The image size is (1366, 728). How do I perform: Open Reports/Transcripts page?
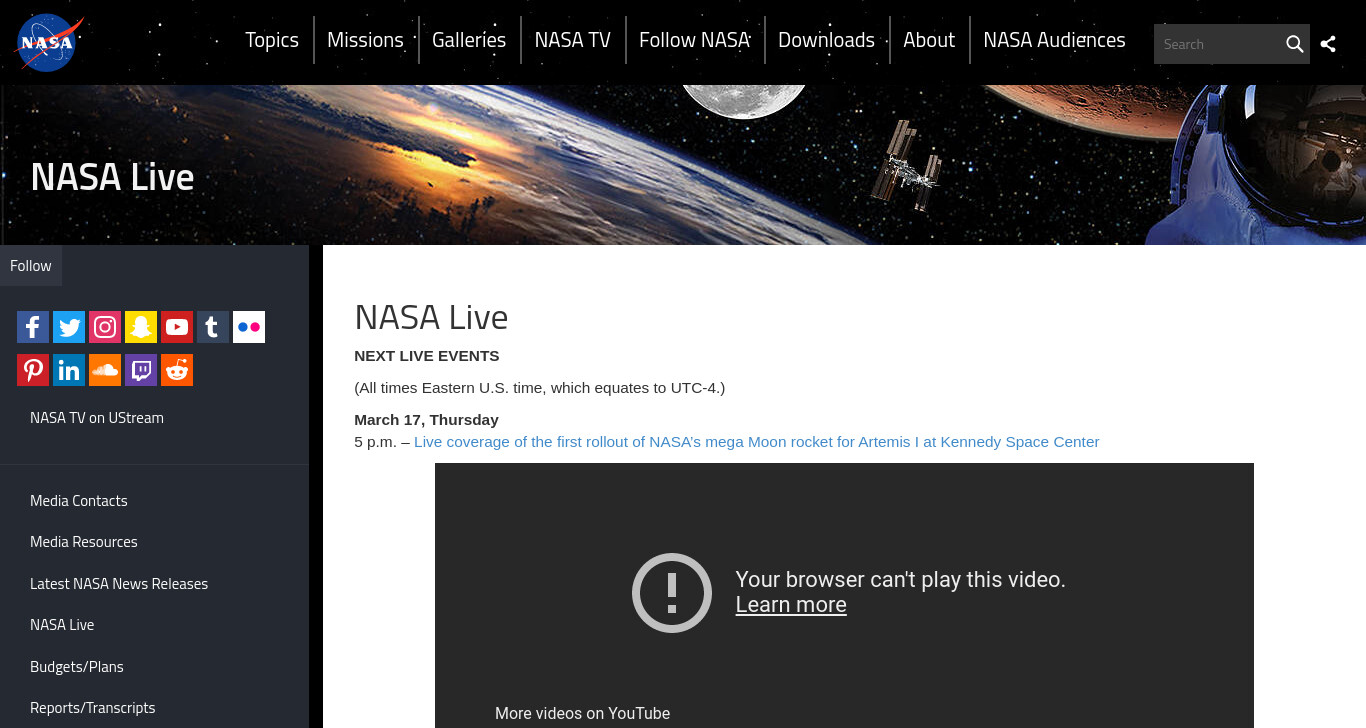click(93, 708)
